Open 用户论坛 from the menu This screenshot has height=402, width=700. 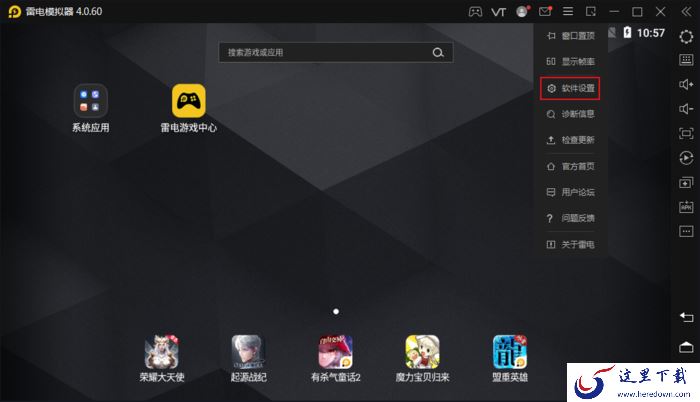point(571,192)
